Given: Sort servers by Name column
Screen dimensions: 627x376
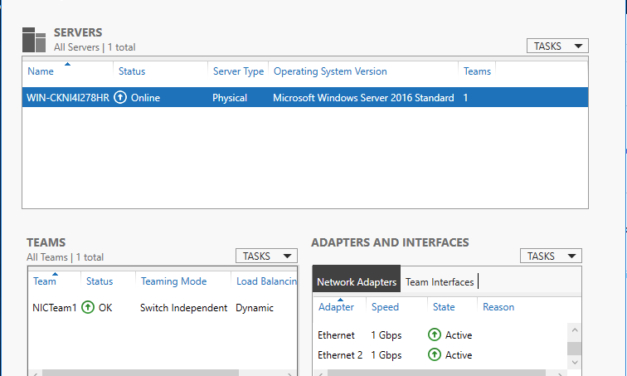Looking at the screenshot, I should pos(40,71).
